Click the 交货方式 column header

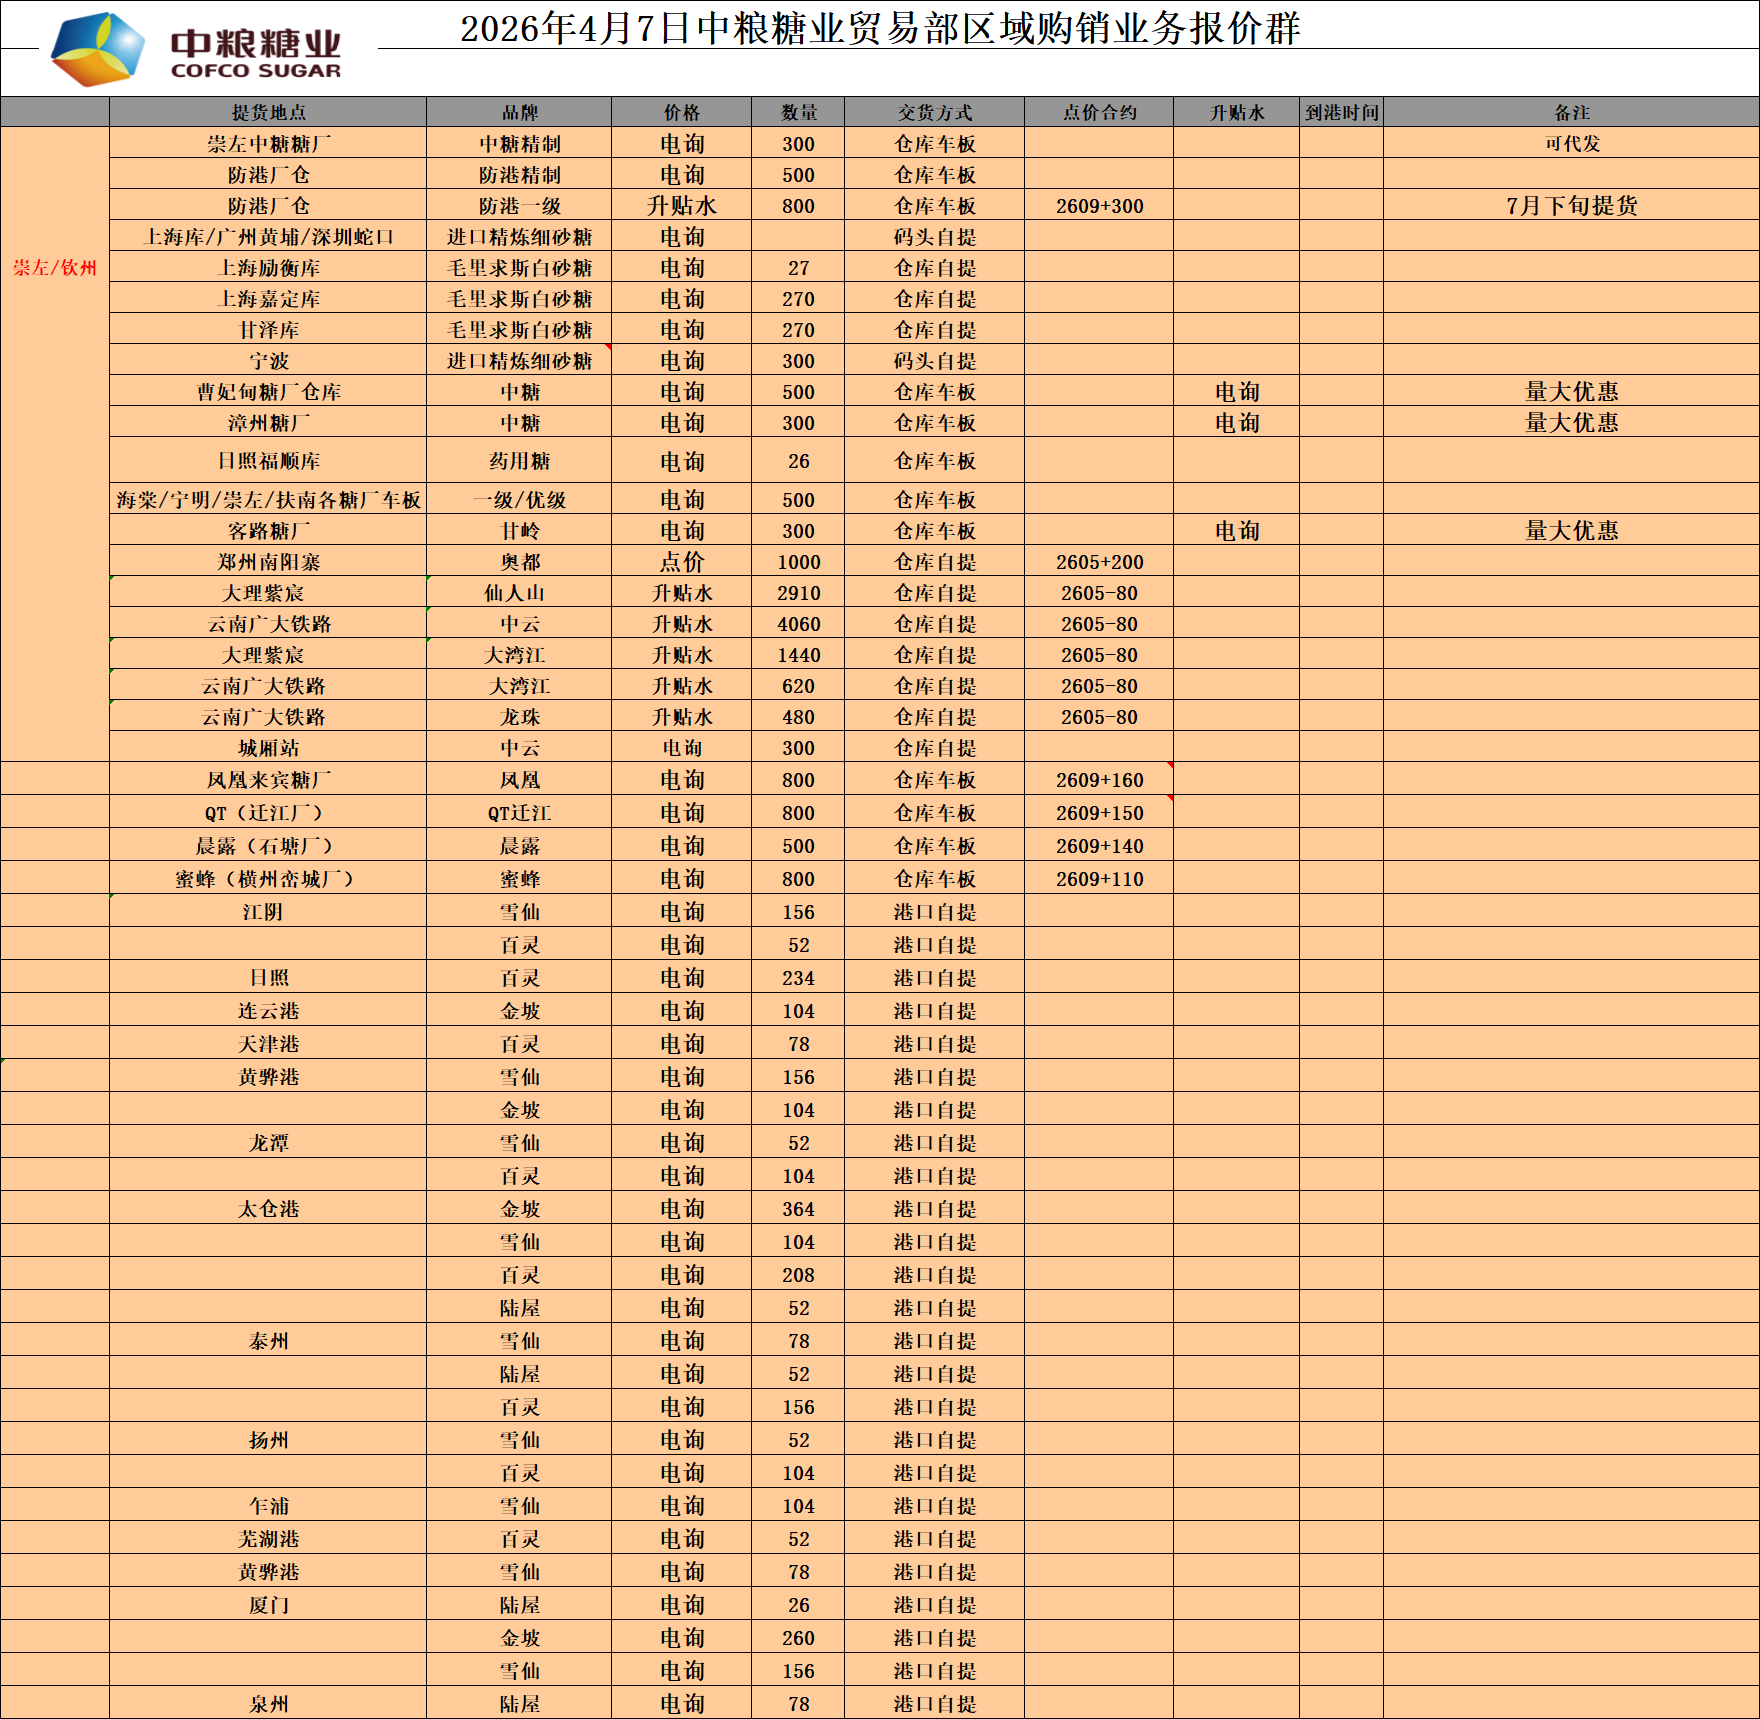click(x=934, y=112)
